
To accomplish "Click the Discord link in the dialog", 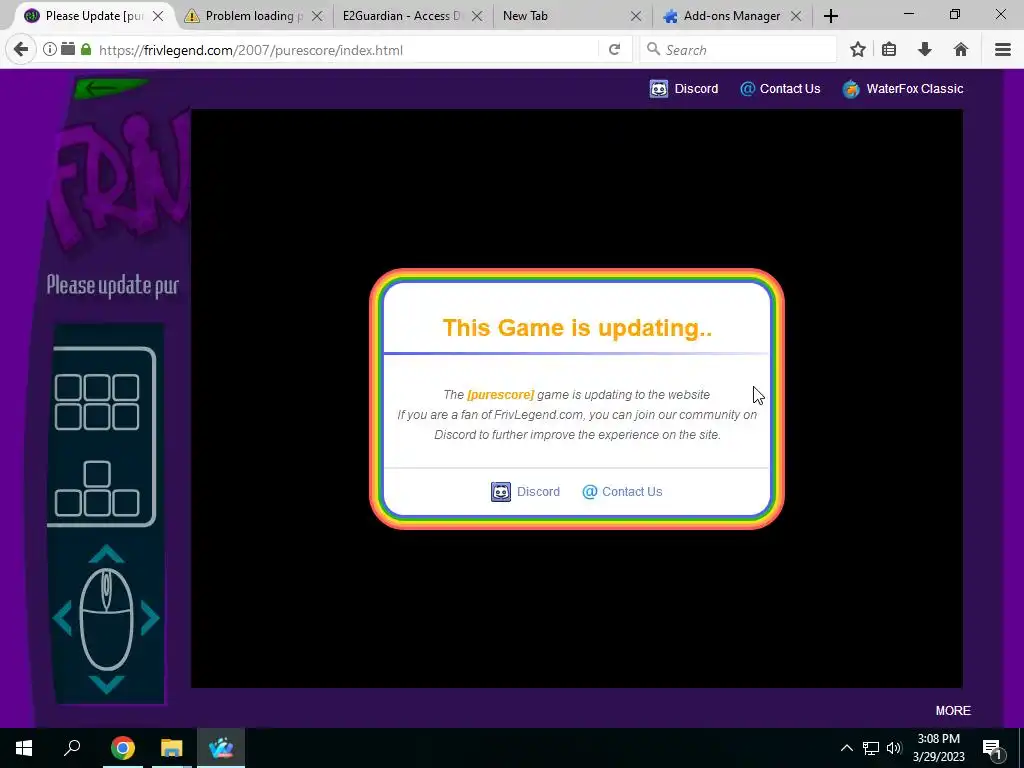I will [x=538, y=492].
